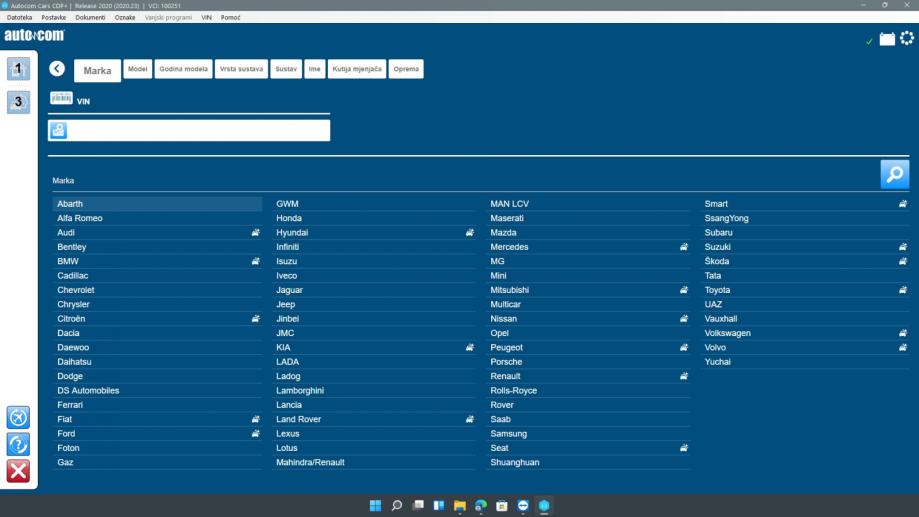Switch to the Oprema tab
Viewport: 919px width, 517px height.
[406, 69]
